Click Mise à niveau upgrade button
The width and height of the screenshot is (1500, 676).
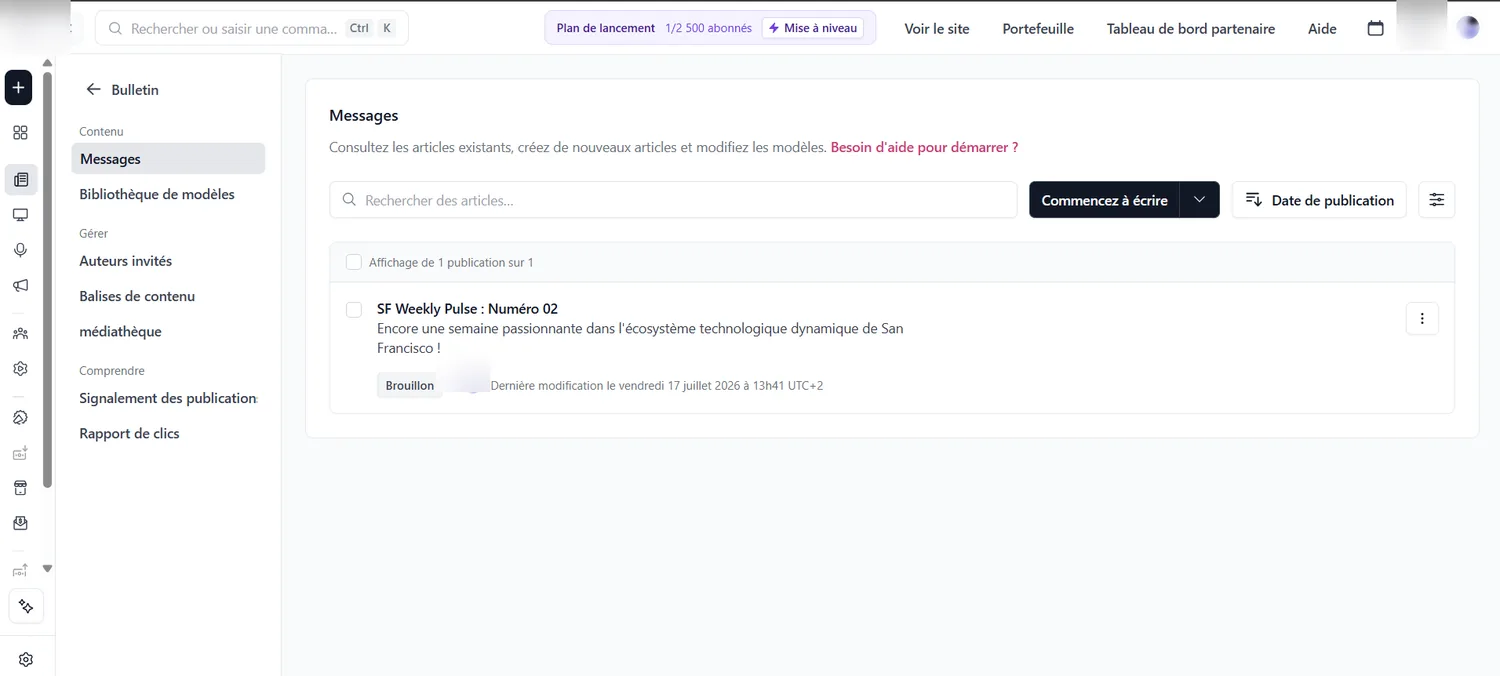click(813, 28)
